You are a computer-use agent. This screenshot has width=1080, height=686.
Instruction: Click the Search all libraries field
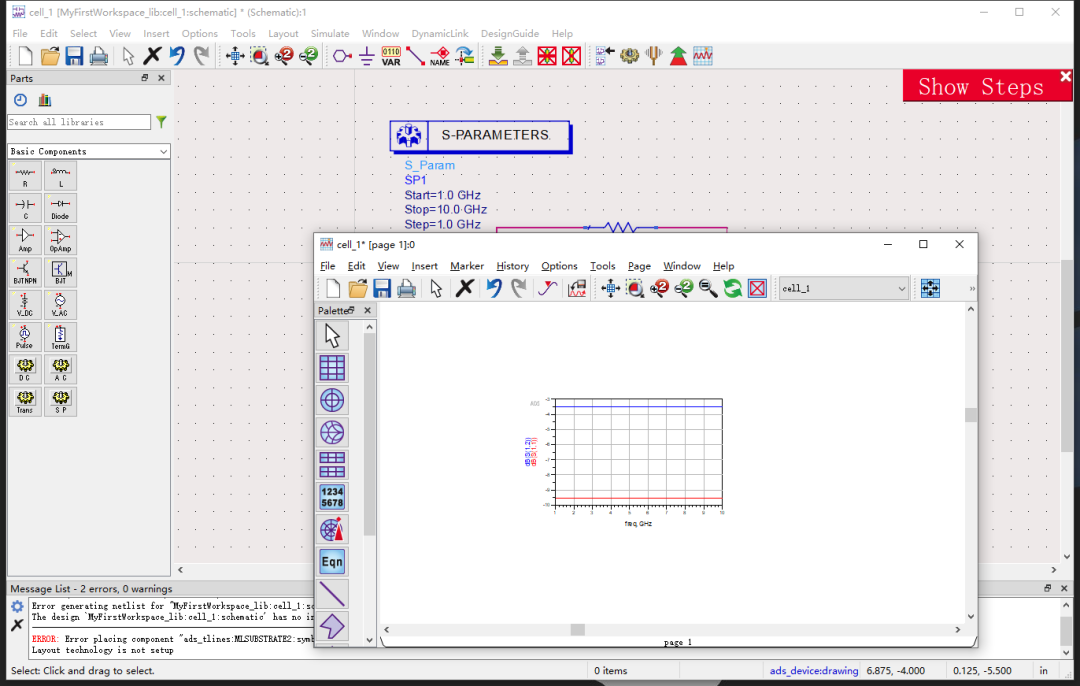[79, 122]
